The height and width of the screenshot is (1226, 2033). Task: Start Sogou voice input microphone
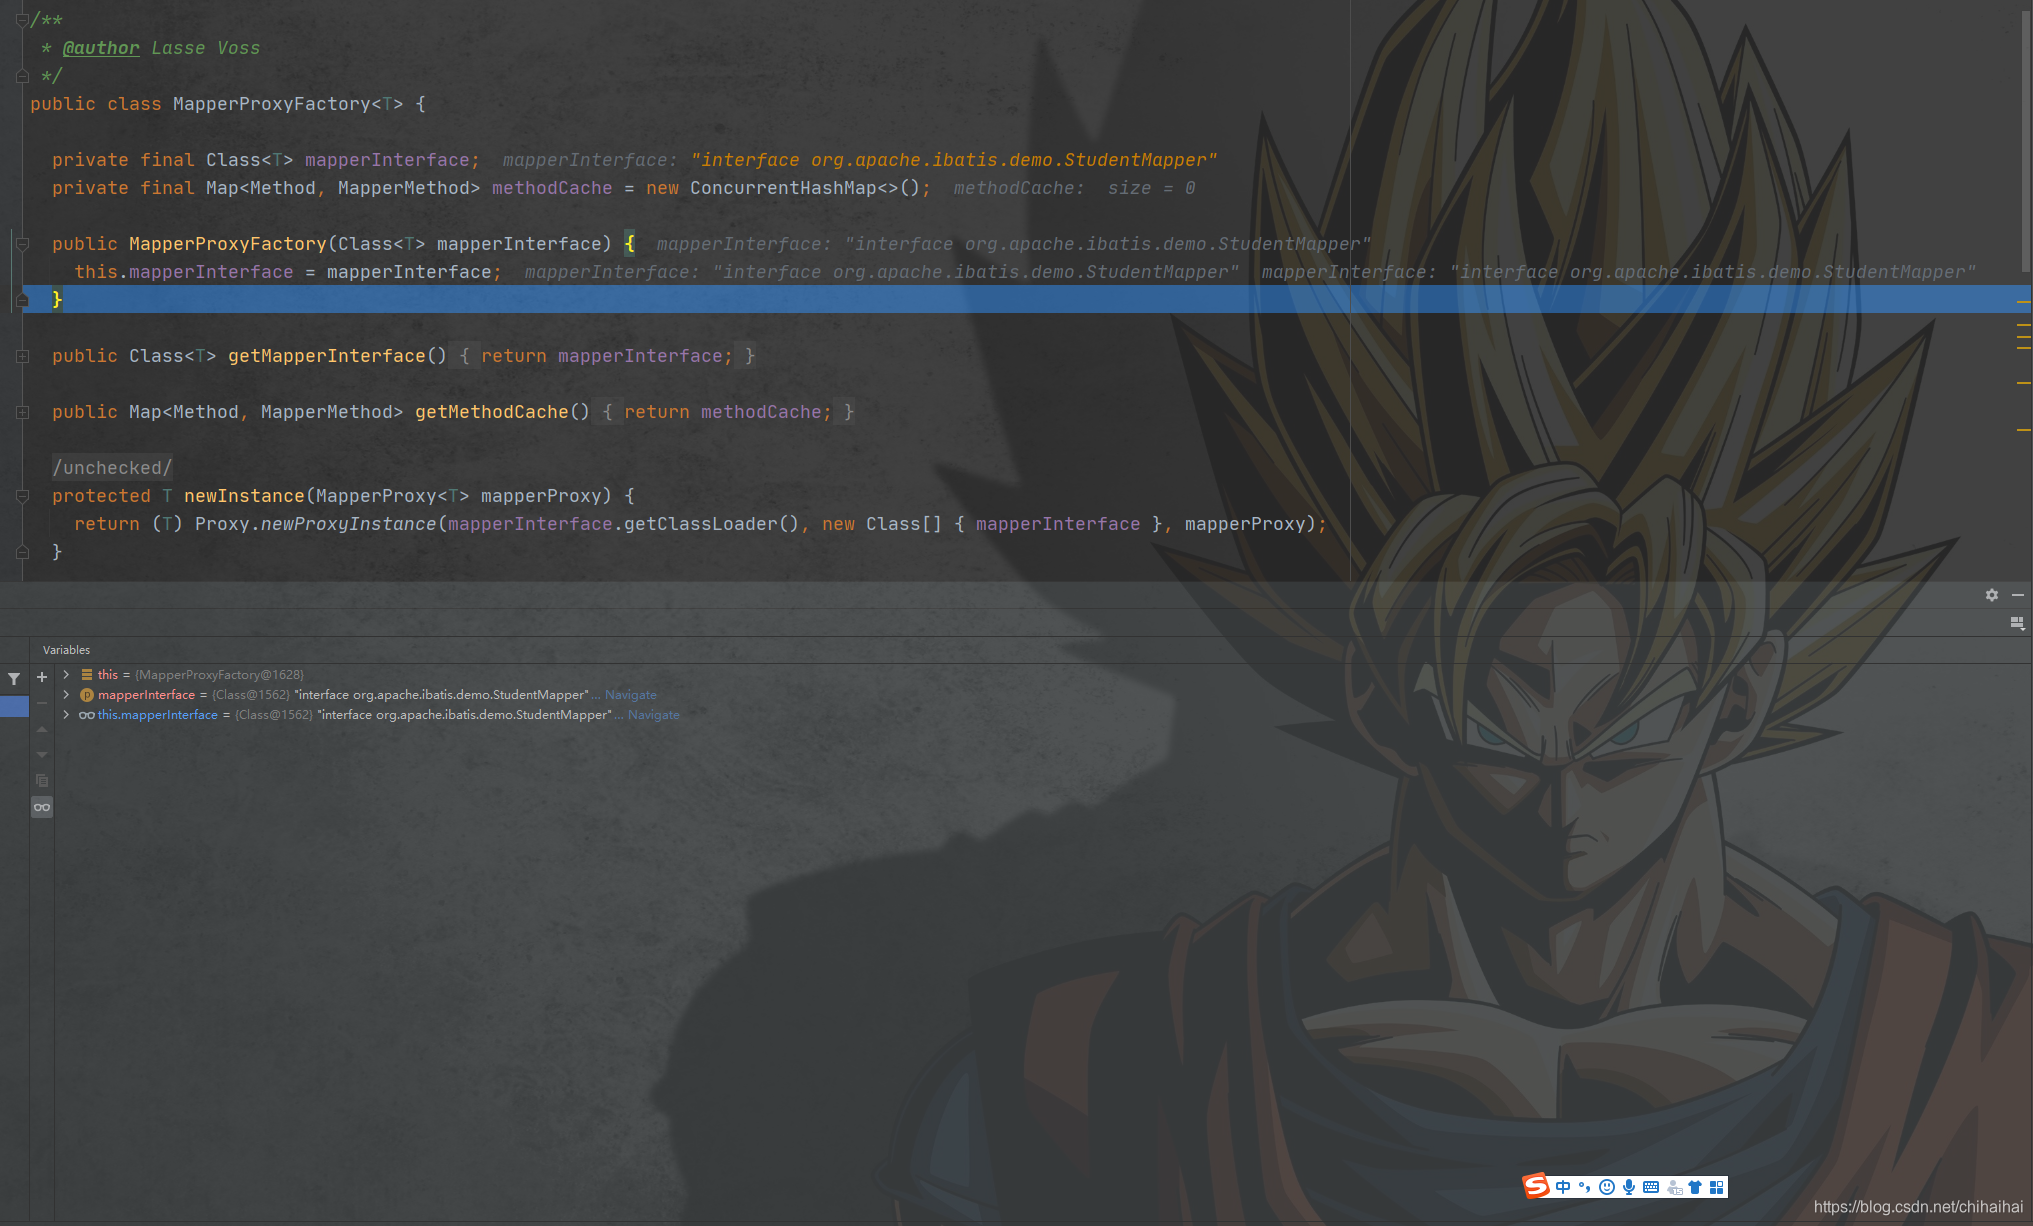point(1629,1187)
